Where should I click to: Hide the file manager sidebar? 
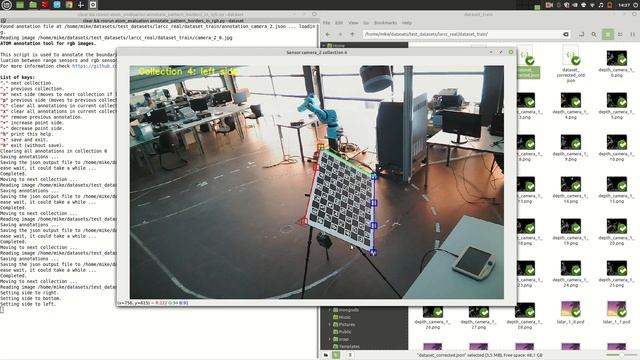tap(350, 355)
